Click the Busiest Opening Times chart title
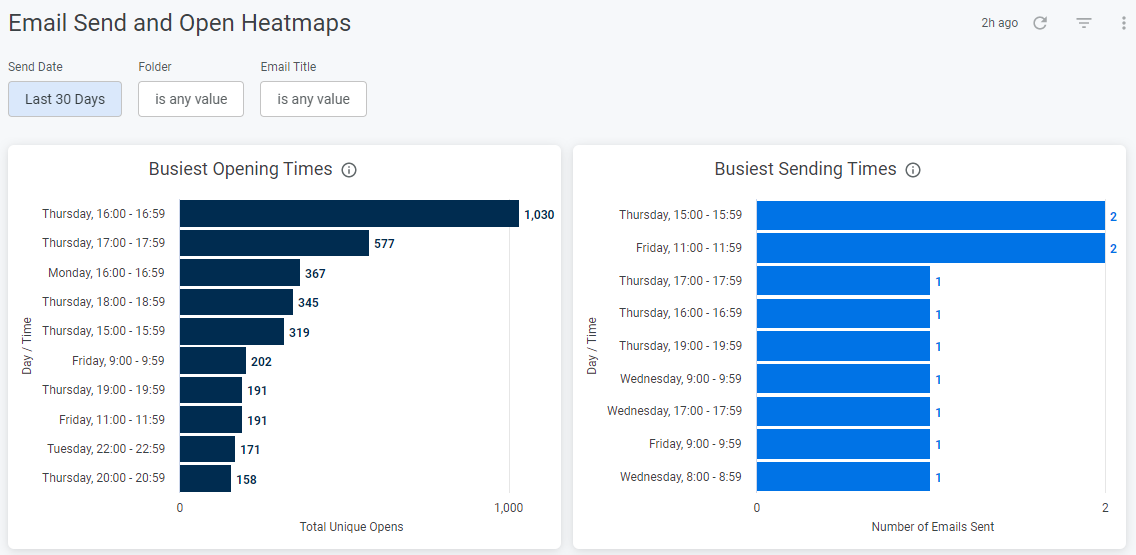This screenshot has height=555, width=1136. [240, 169]
